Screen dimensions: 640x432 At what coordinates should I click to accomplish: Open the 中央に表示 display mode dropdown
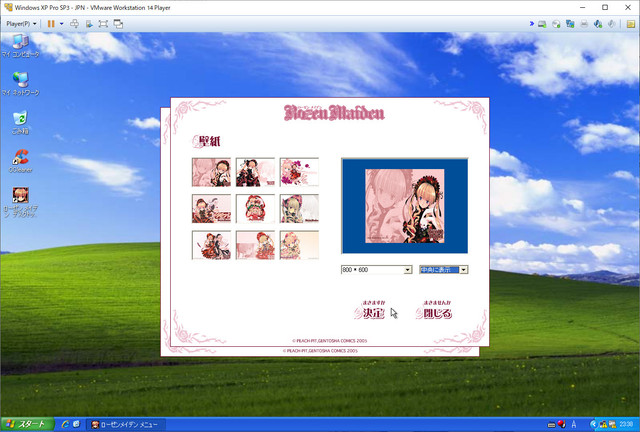[x=444, y=270]
